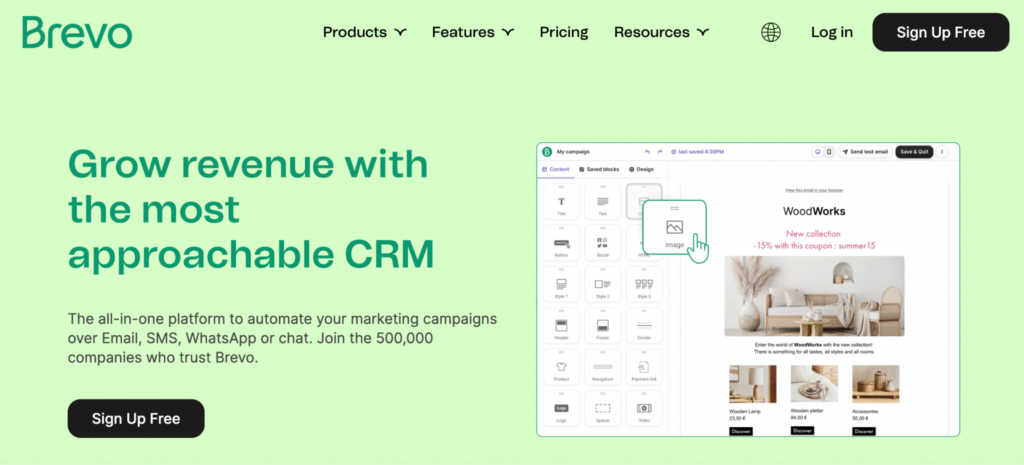Click the New collection pink text

point(813,233)
